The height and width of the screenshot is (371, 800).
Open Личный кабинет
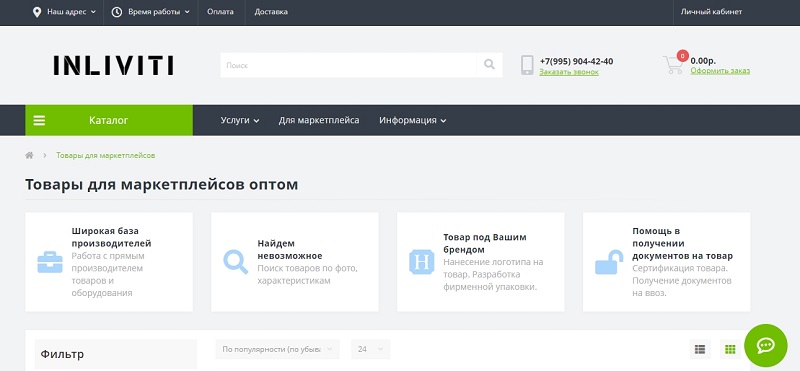(711, 12)
